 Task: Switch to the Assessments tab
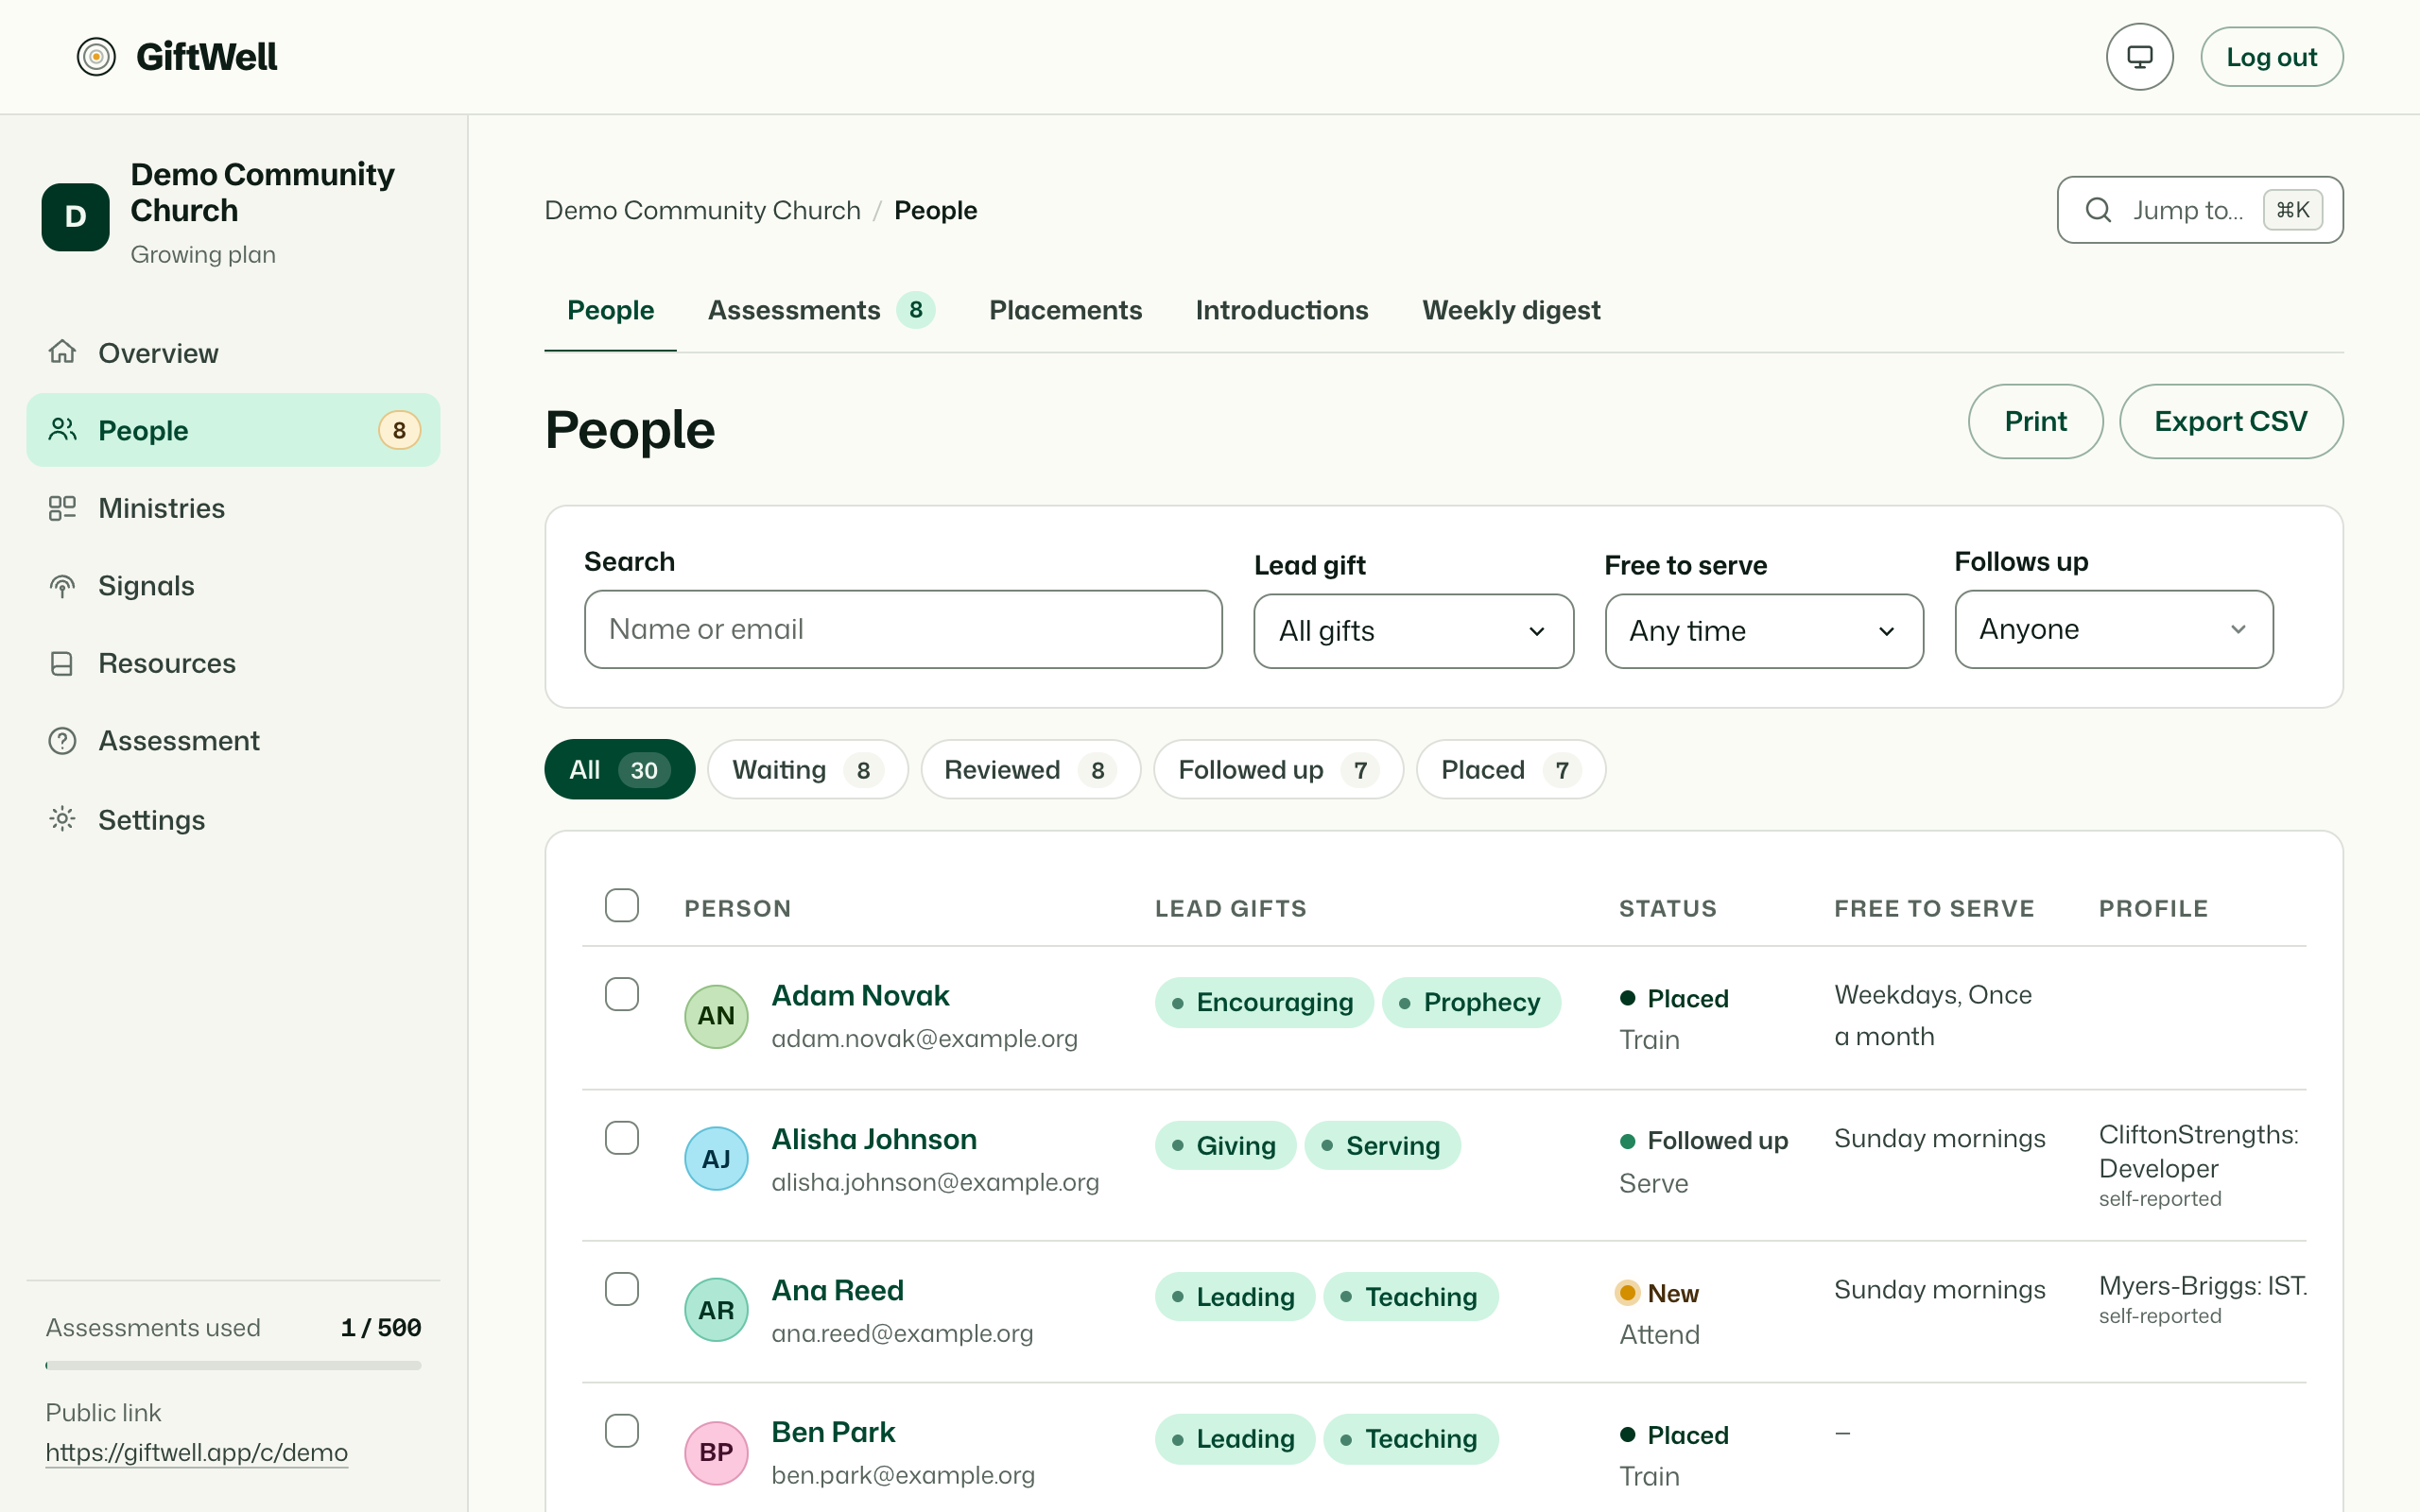click(821, 310)
